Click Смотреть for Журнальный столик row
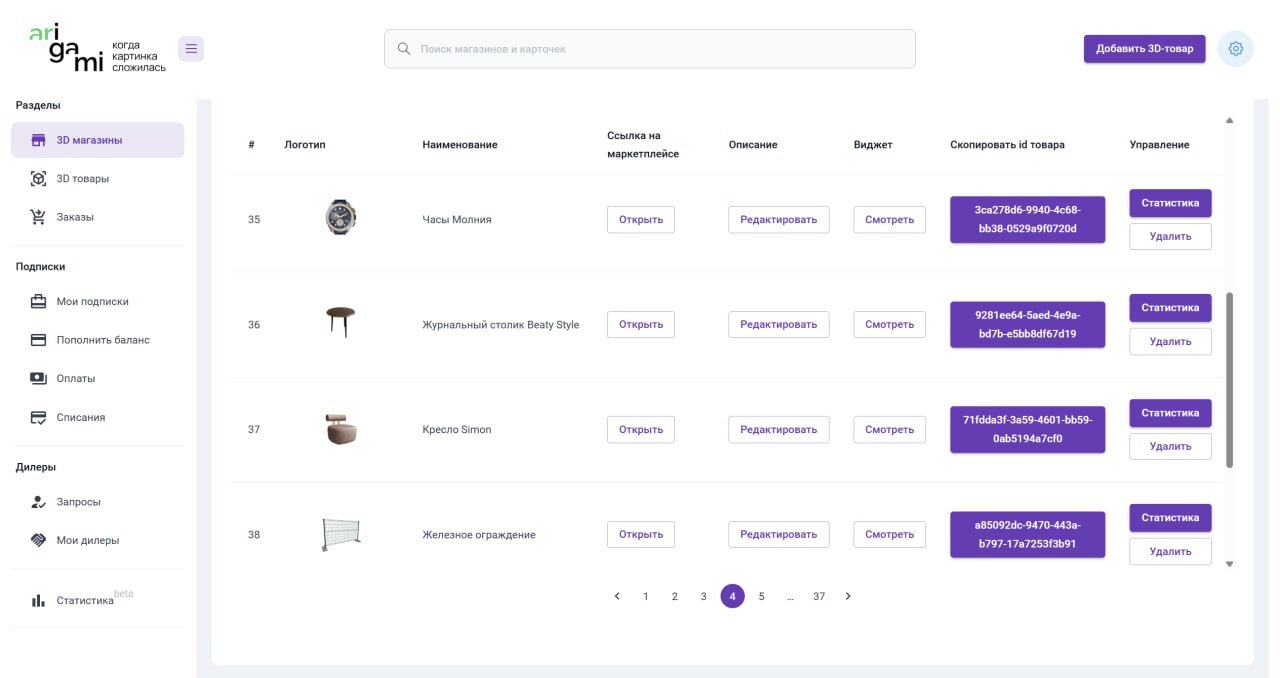The width and height of the screenshot is (1280, 678). 889,324
